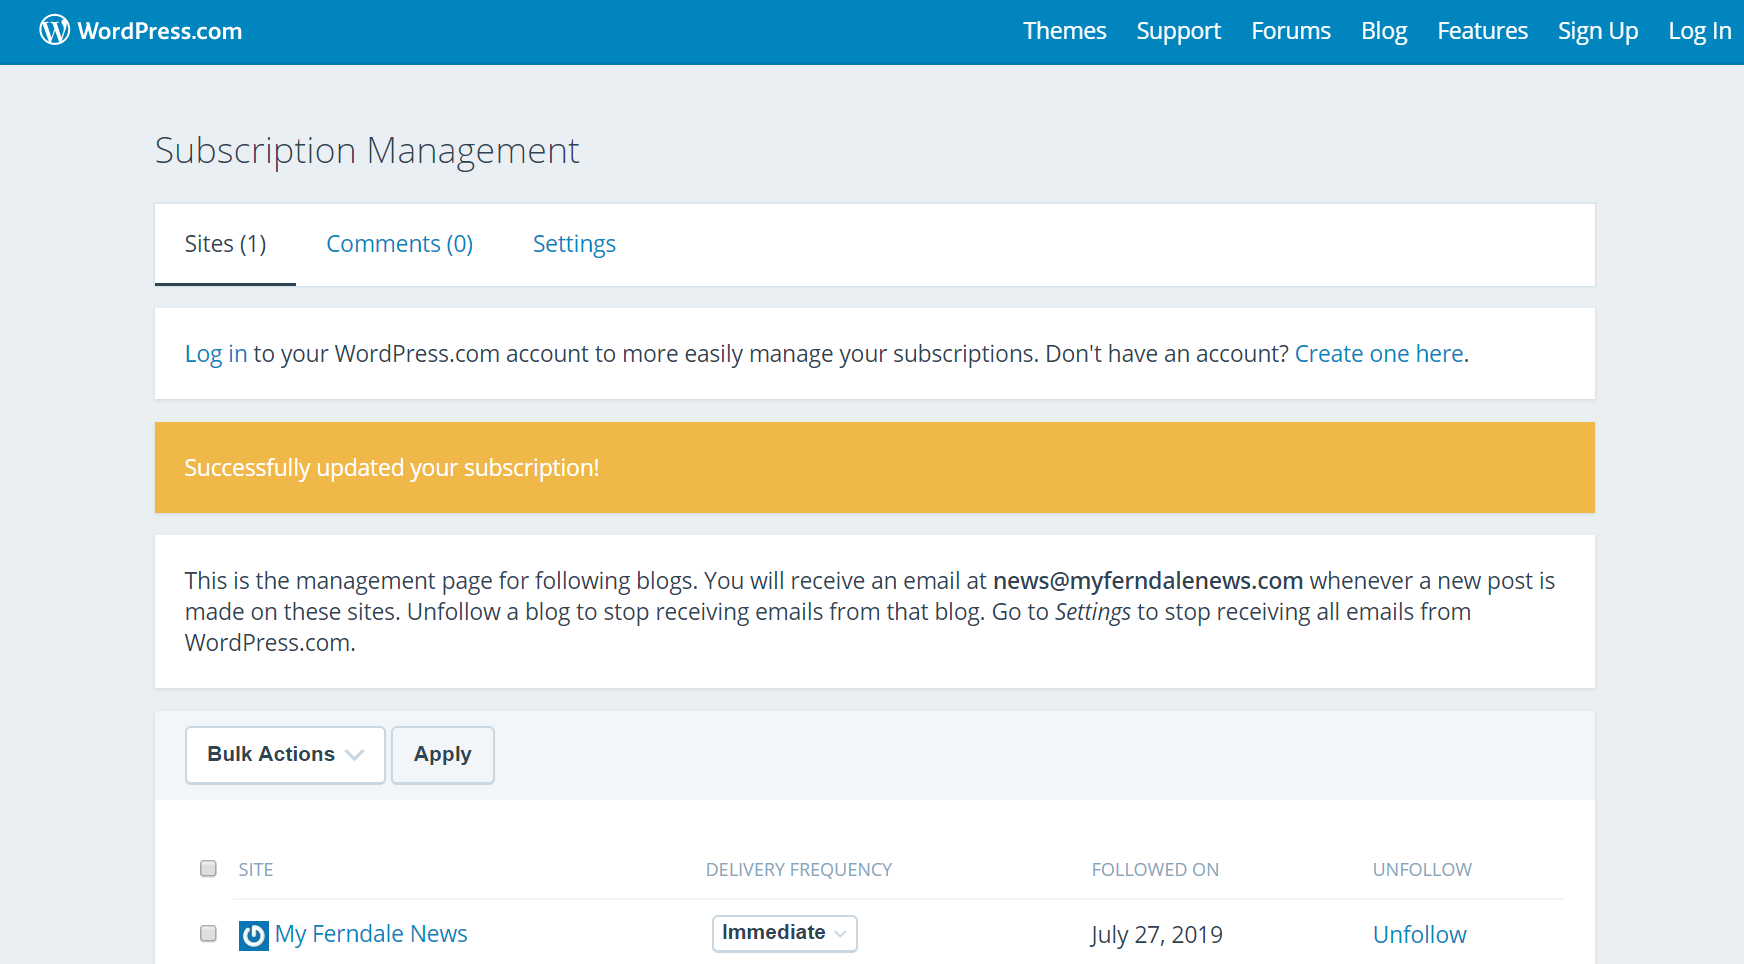Switch to the Comments (0) tab
Viewport: 1744px width, 964px height.
(x=399, y=244)
